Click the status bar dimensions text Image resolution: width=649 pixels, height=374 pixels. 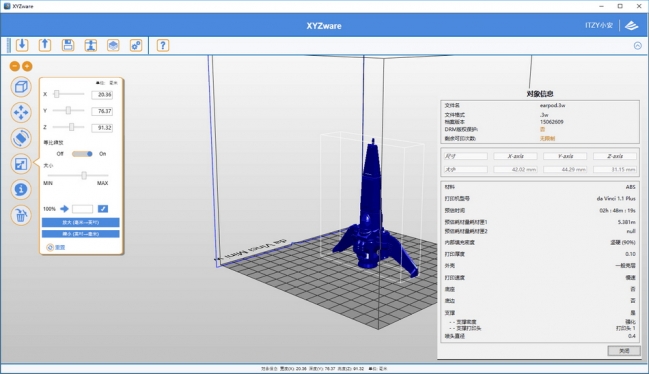pos(324,369)
